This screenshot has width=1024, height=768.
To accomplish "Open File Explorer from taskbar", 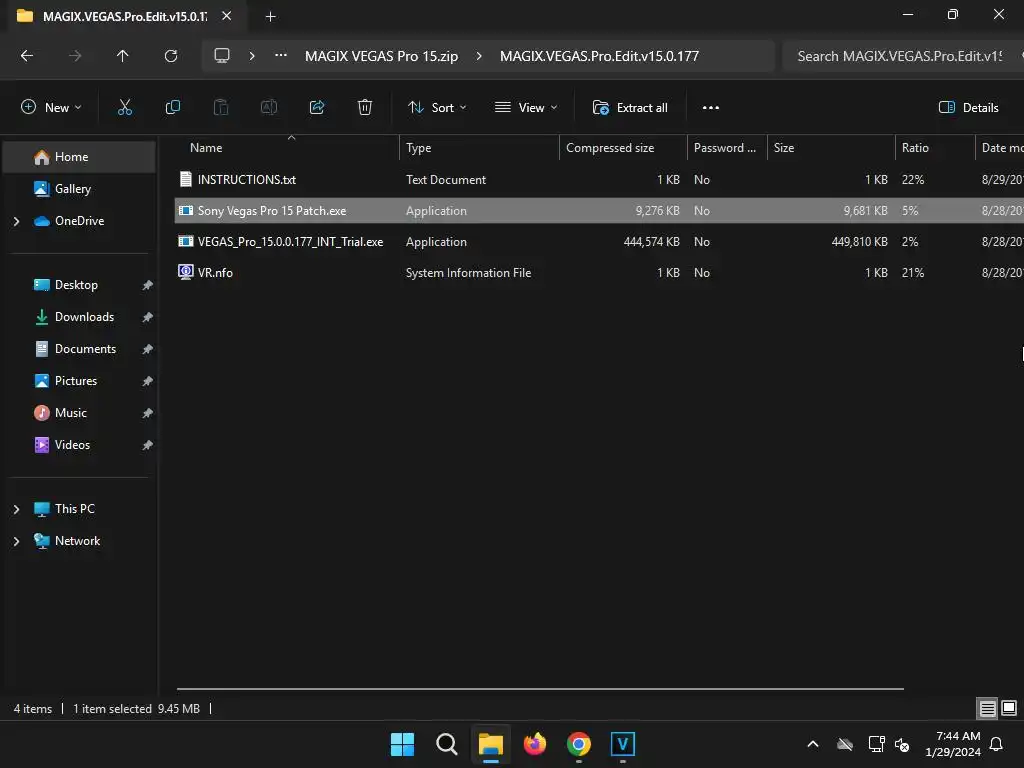I will pos(490,744).
